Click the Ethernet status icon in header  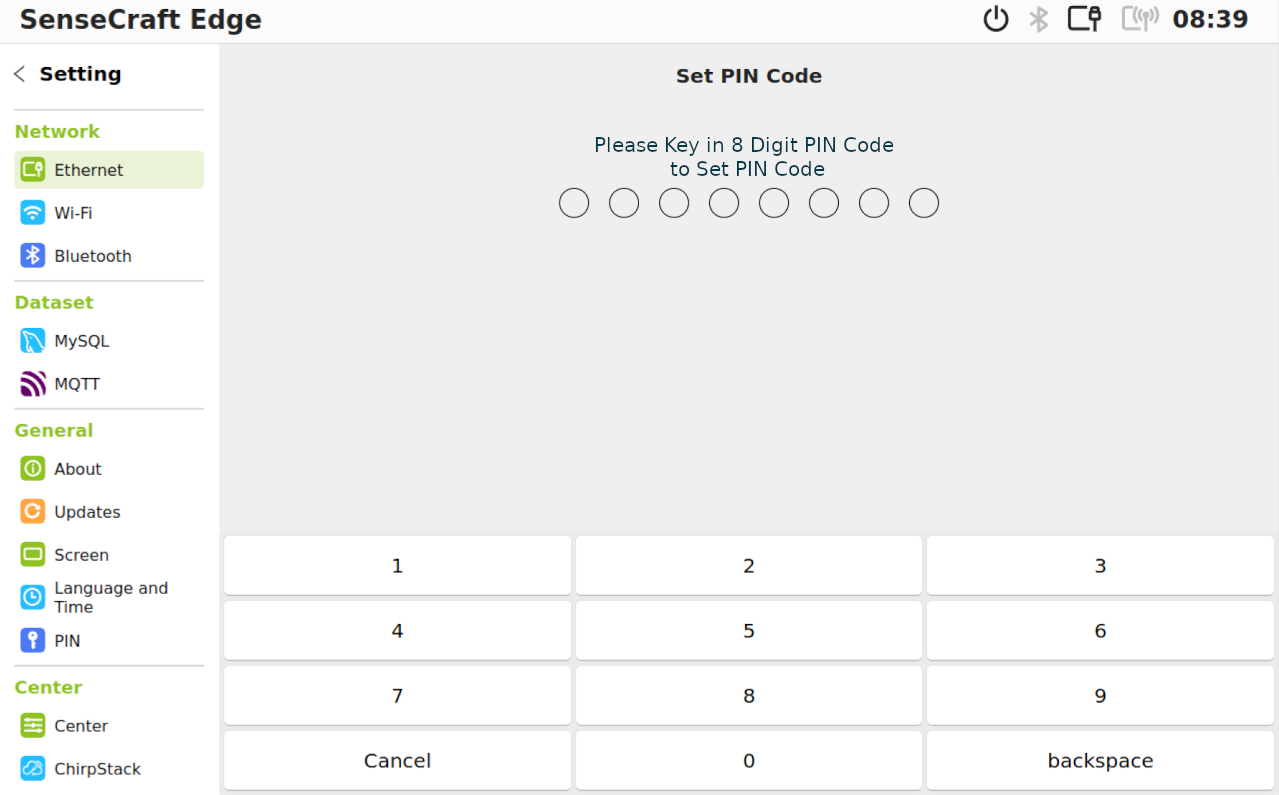1085,18
